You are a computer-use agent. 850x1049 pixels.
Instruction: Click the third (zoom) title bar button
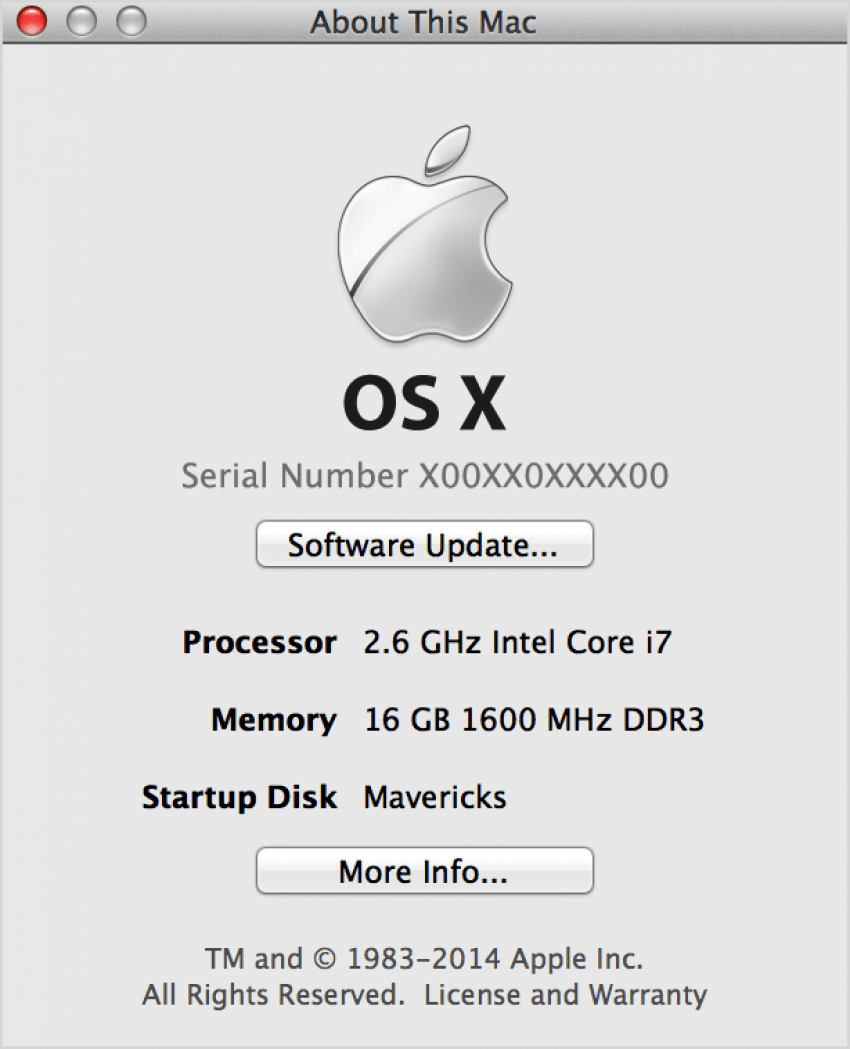pos(130,21)
